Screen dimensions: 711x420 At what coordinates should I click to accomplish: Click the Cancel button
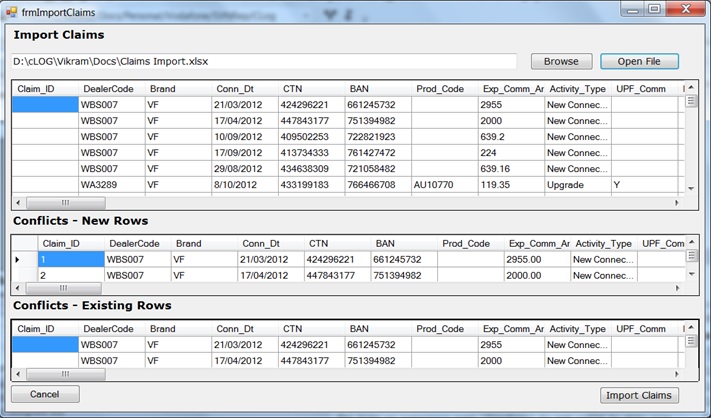pos(45,394)
